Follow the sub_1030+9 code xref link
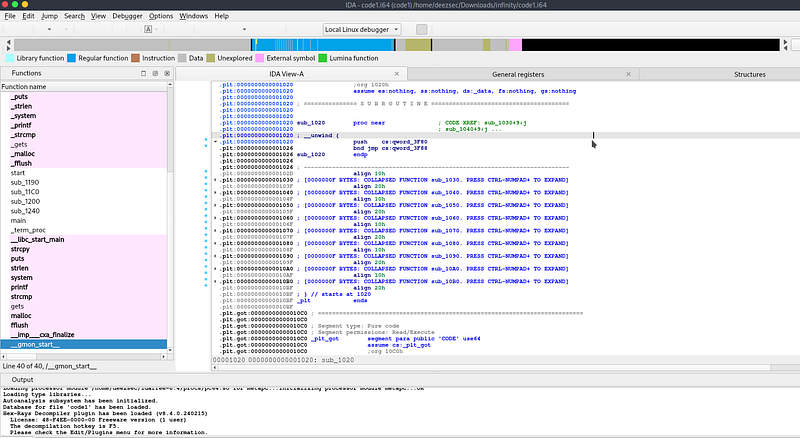 tap(505, 123)
